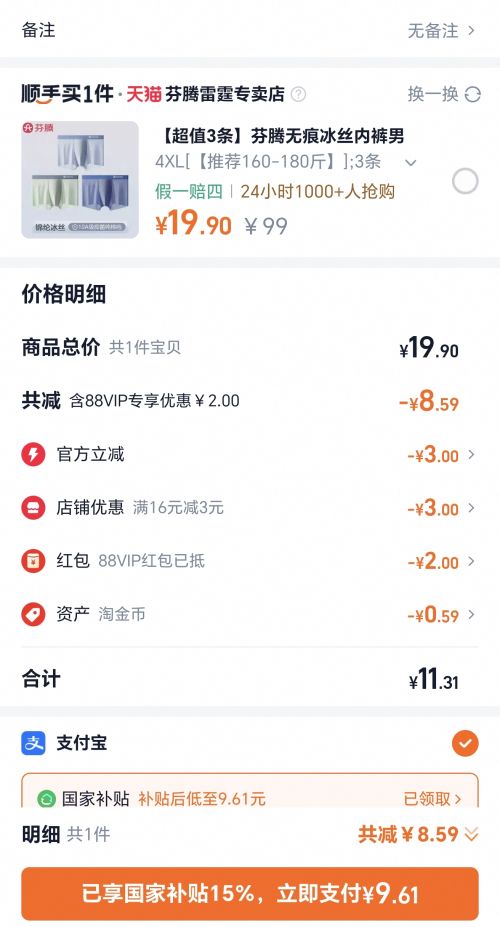Tap the 店铺优惠 shop icon
Image resolution: width=500 pixels, height=927 pixels.
pyautogui.click(x=33, y=508)
